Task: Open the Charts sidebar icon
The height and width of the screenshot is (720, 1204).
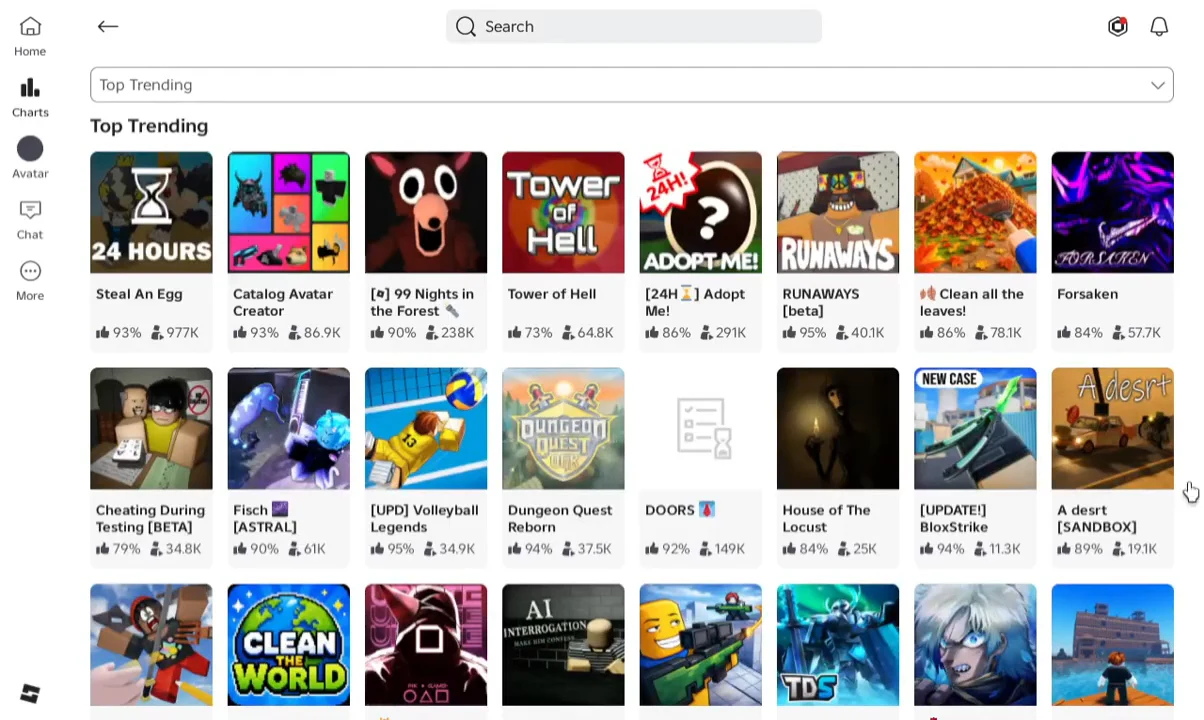Action: point(30,98)
